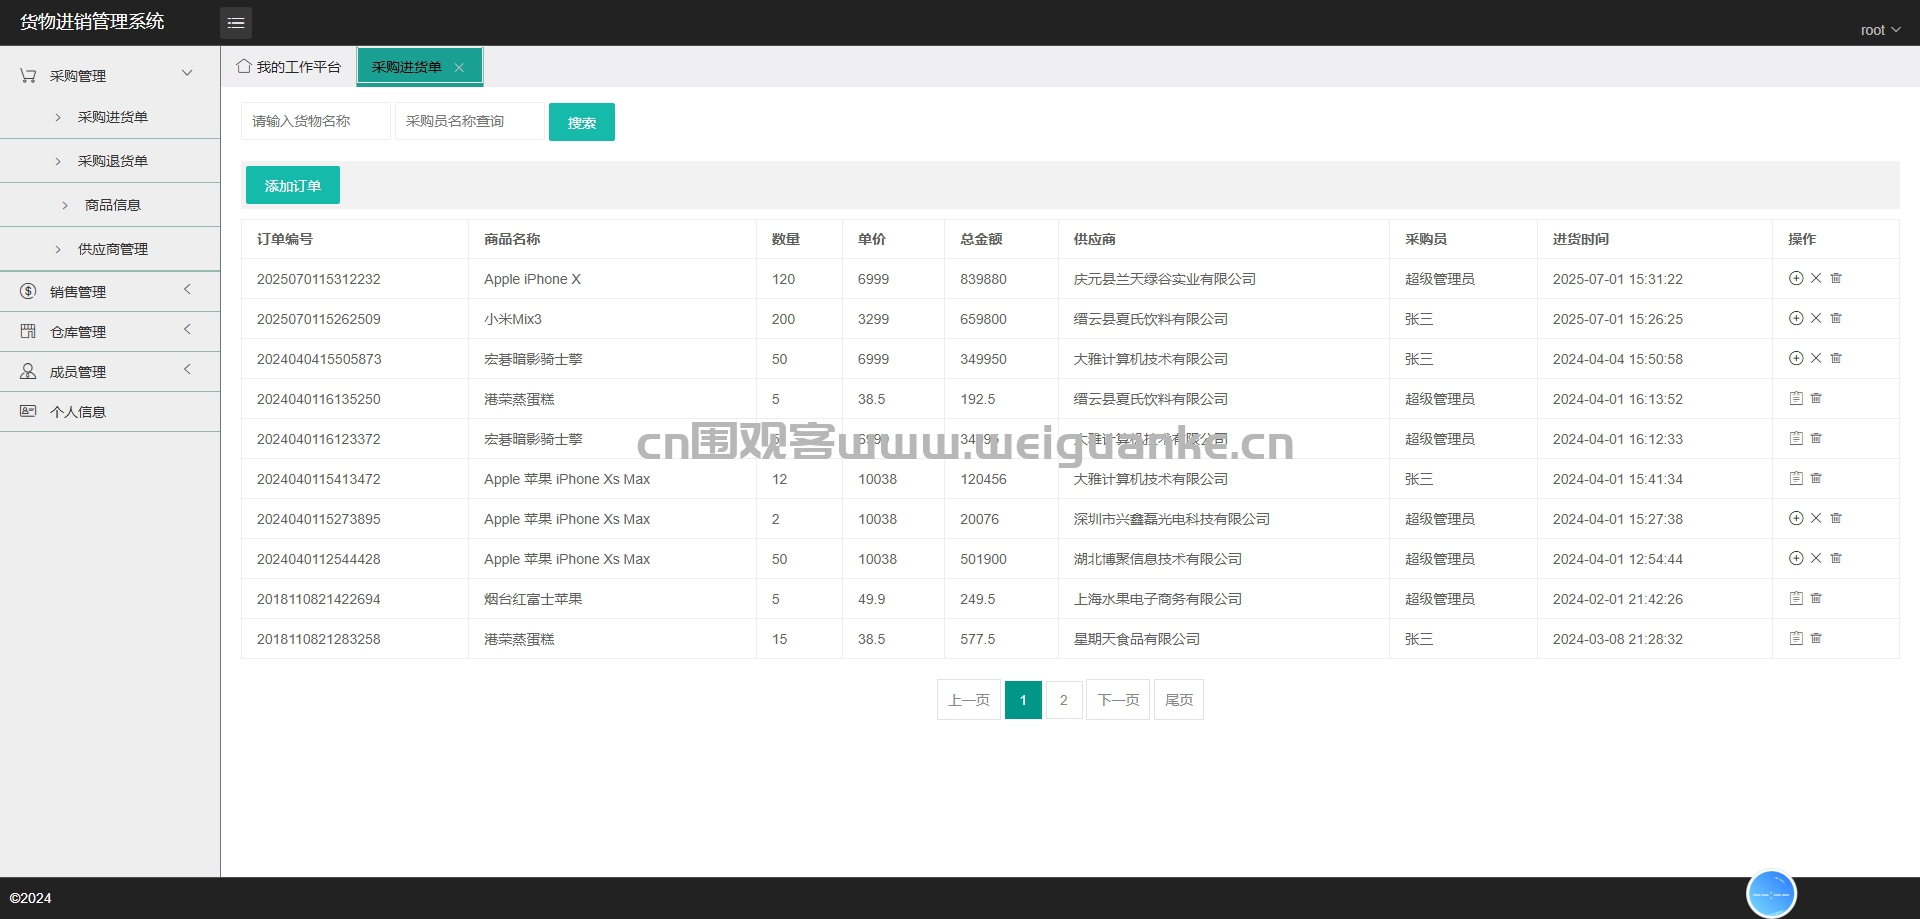The height and width of the screenshot is (919, 1920).
Task: Click trash icon for order 2024040115413472
Action: 1816,479
